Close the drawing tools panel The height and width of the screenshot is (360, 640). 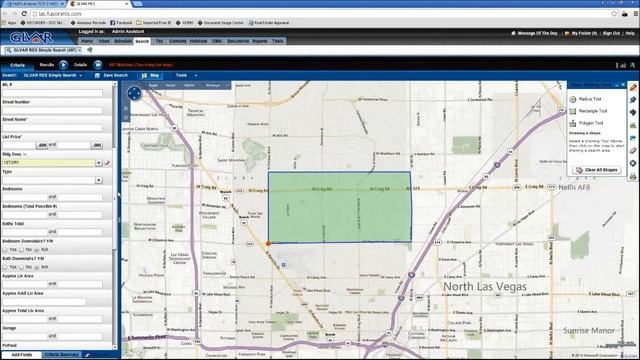pos(623,85)
